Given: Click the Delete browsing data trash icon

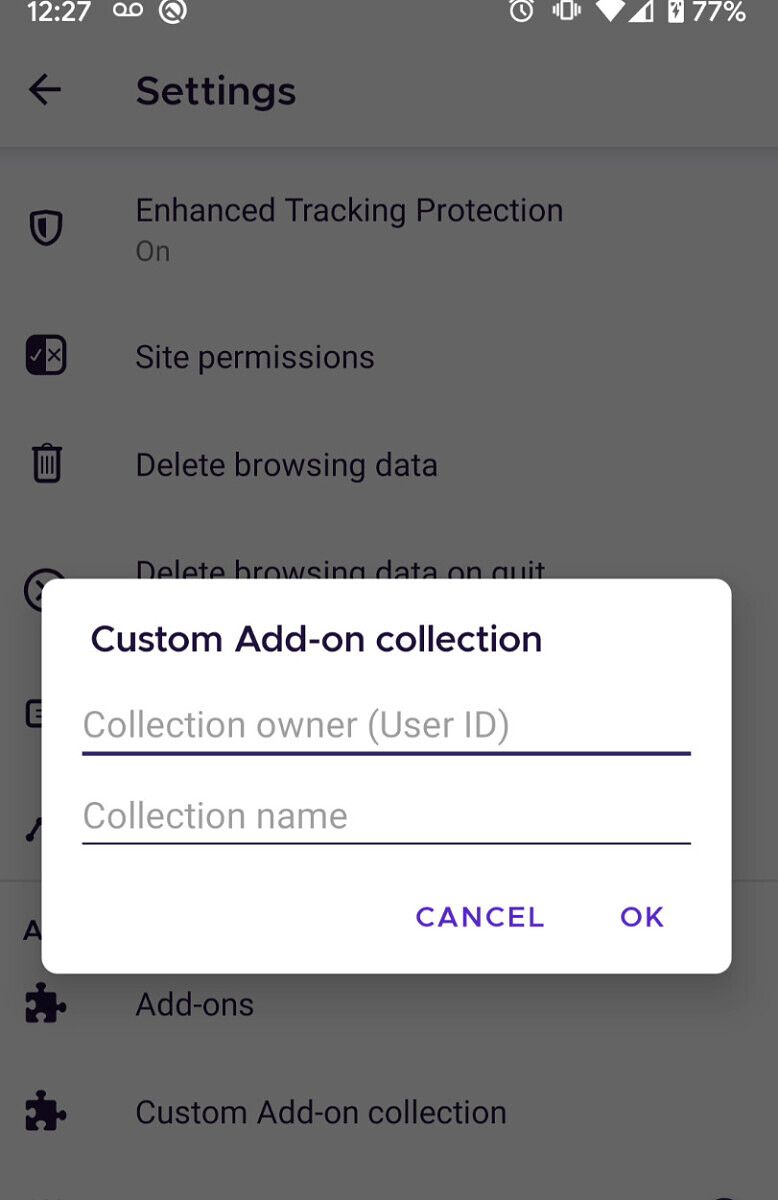Looking at the screenshot, I should pyautogui.click(x=44, y=462).
